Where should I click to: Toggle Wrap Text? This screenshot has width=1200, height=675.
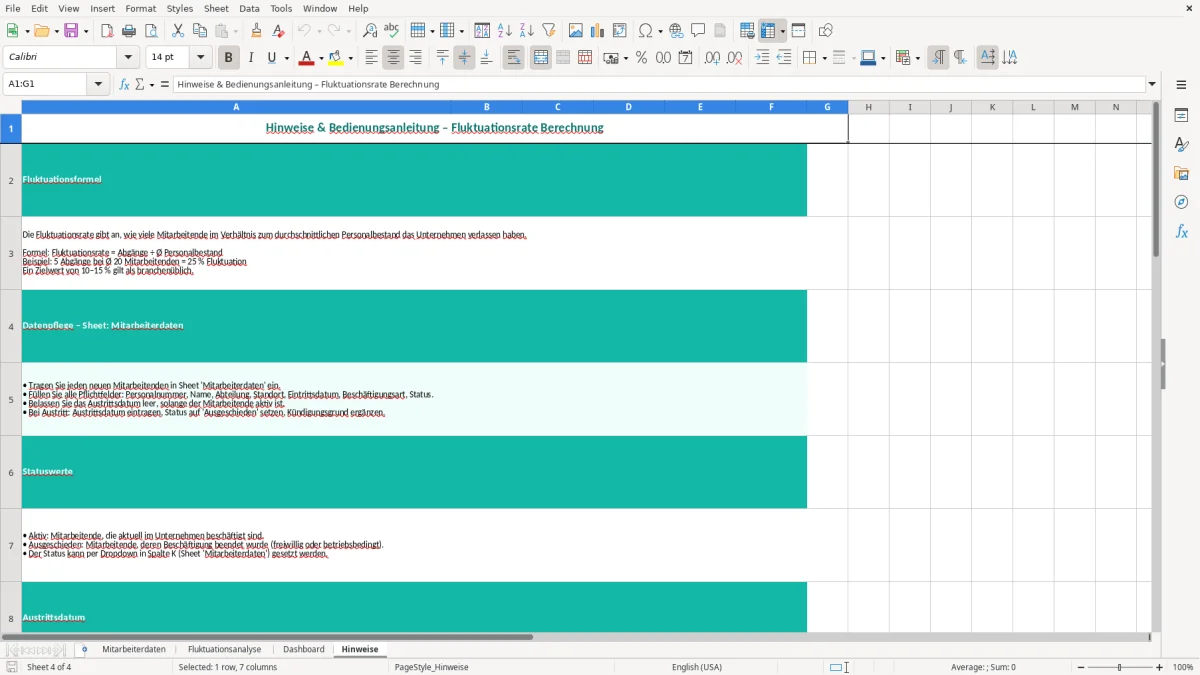513,58
